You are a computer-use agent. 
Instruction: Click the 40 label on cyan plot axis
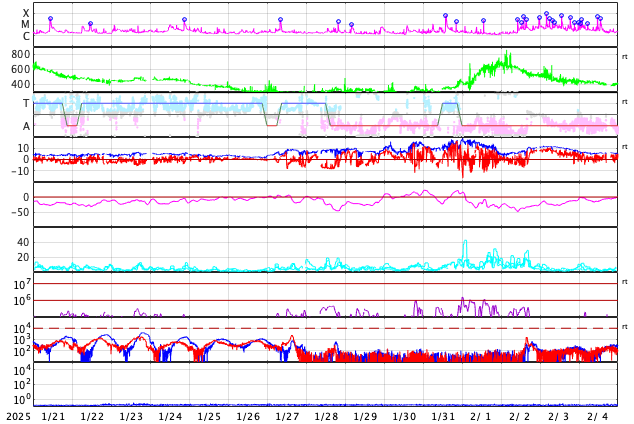tap(22, 242)
